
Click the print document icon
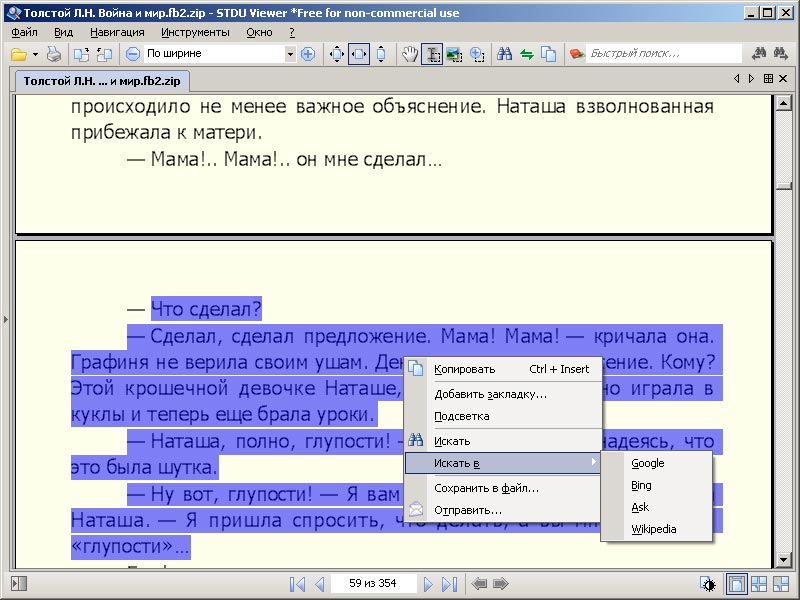[52, 53]
